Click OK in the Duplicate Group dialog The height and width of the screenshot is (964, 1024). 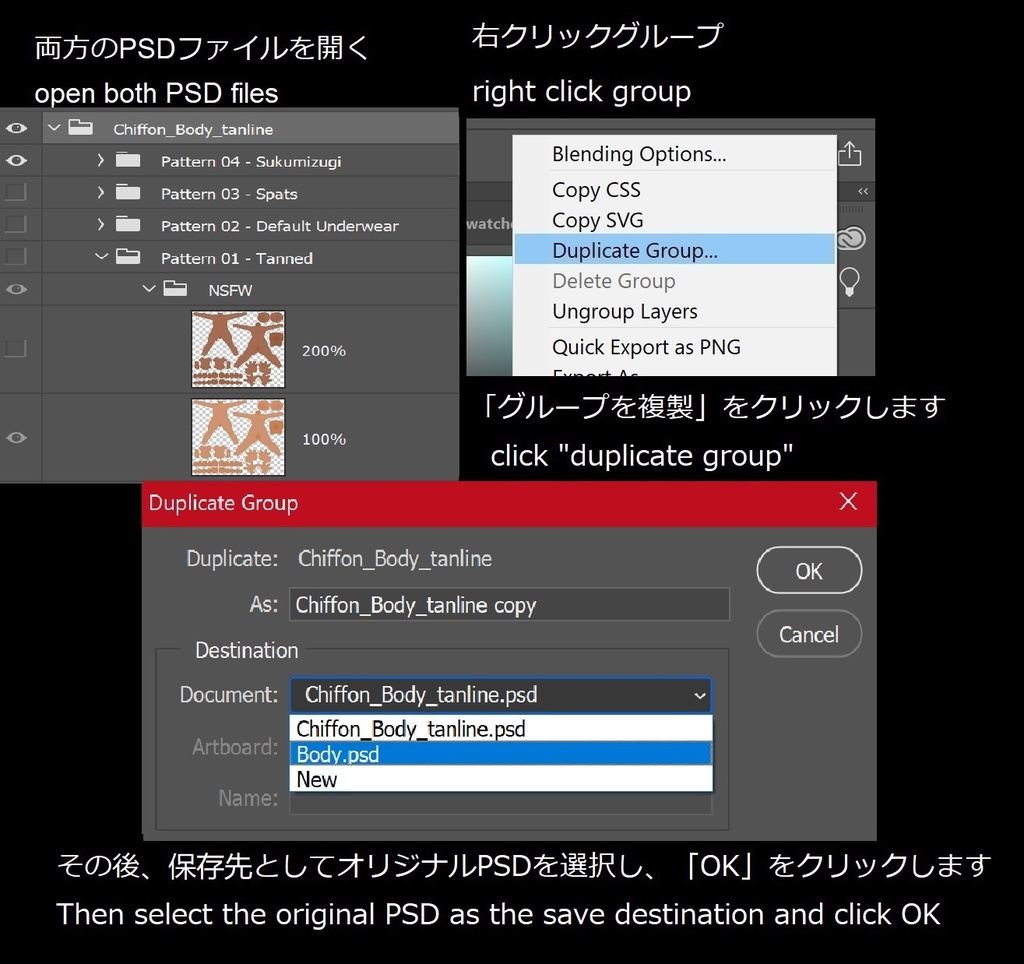(808, 570)
